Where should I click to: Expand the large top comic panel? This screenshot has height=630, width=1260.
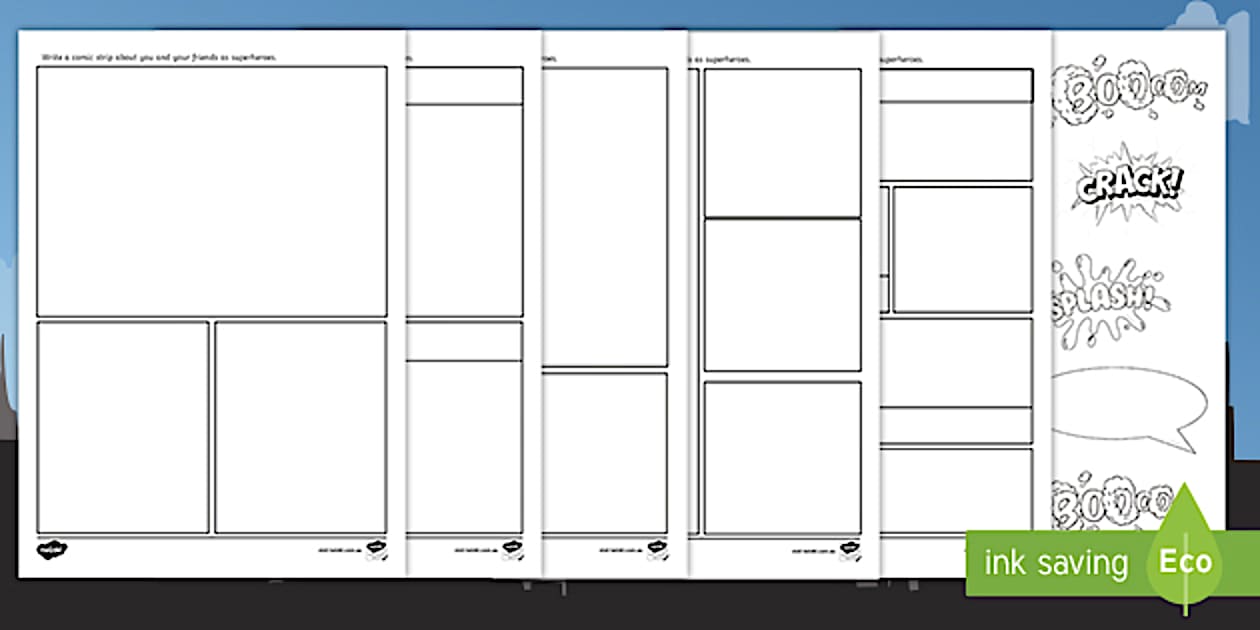(210, 190)
